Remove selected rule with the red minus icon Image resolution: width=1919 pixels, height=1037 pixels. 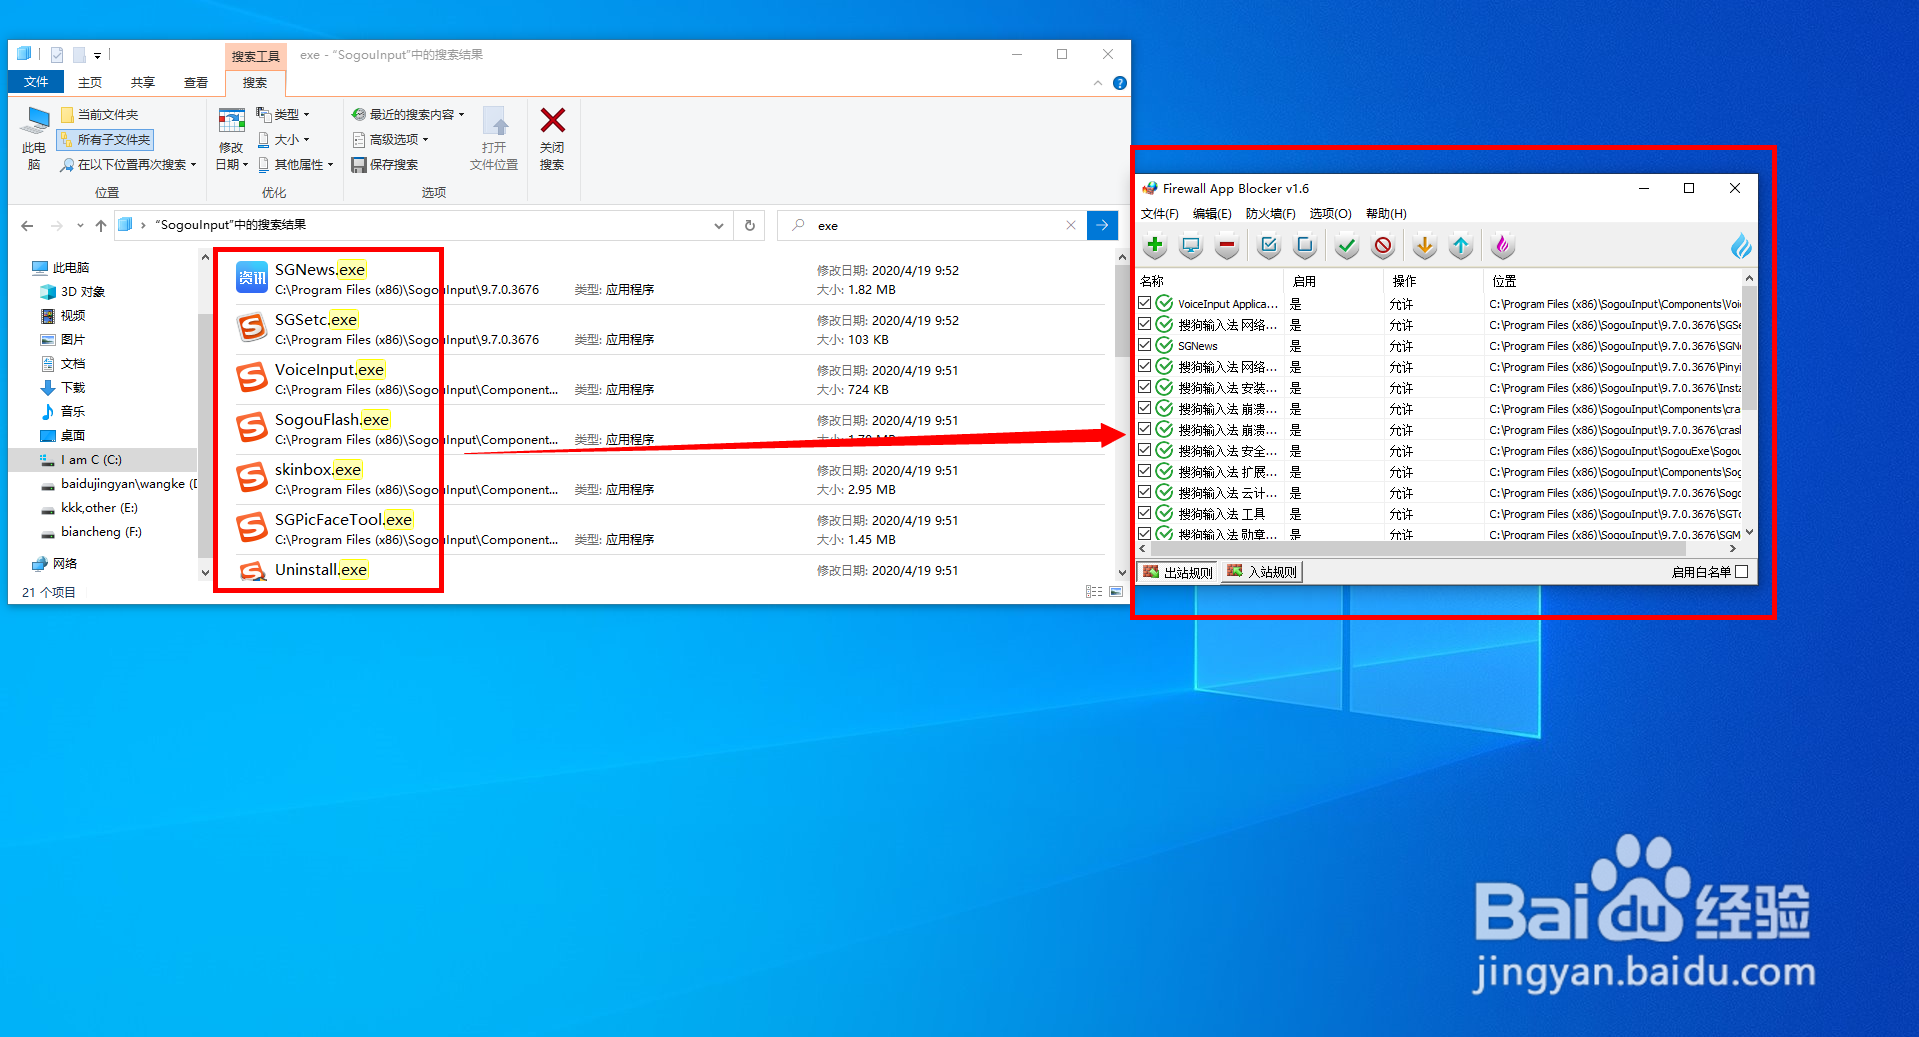tap(1227, 245)
